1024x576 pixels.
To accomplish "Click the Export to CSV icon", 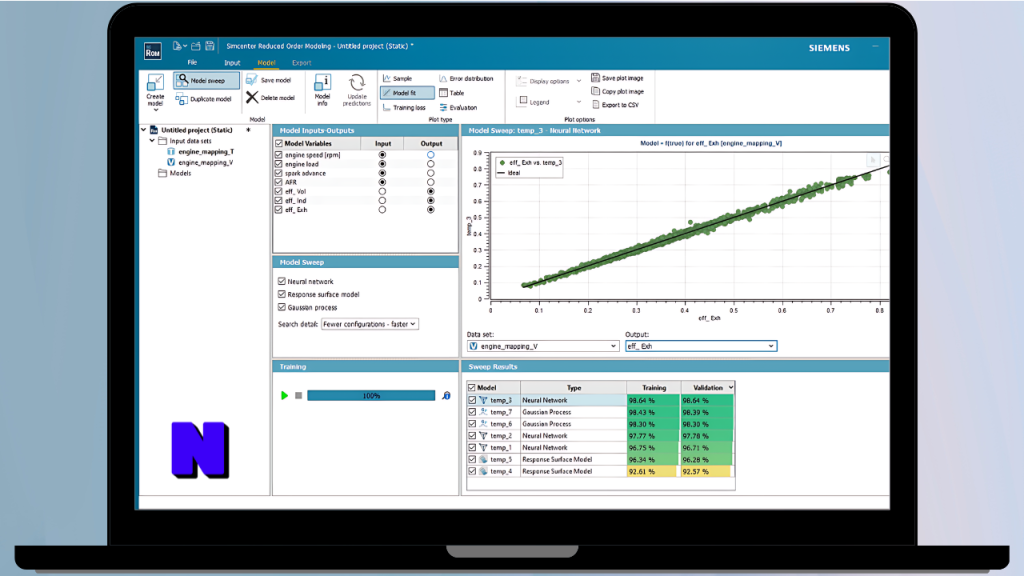I will click(x=595, y=104).
